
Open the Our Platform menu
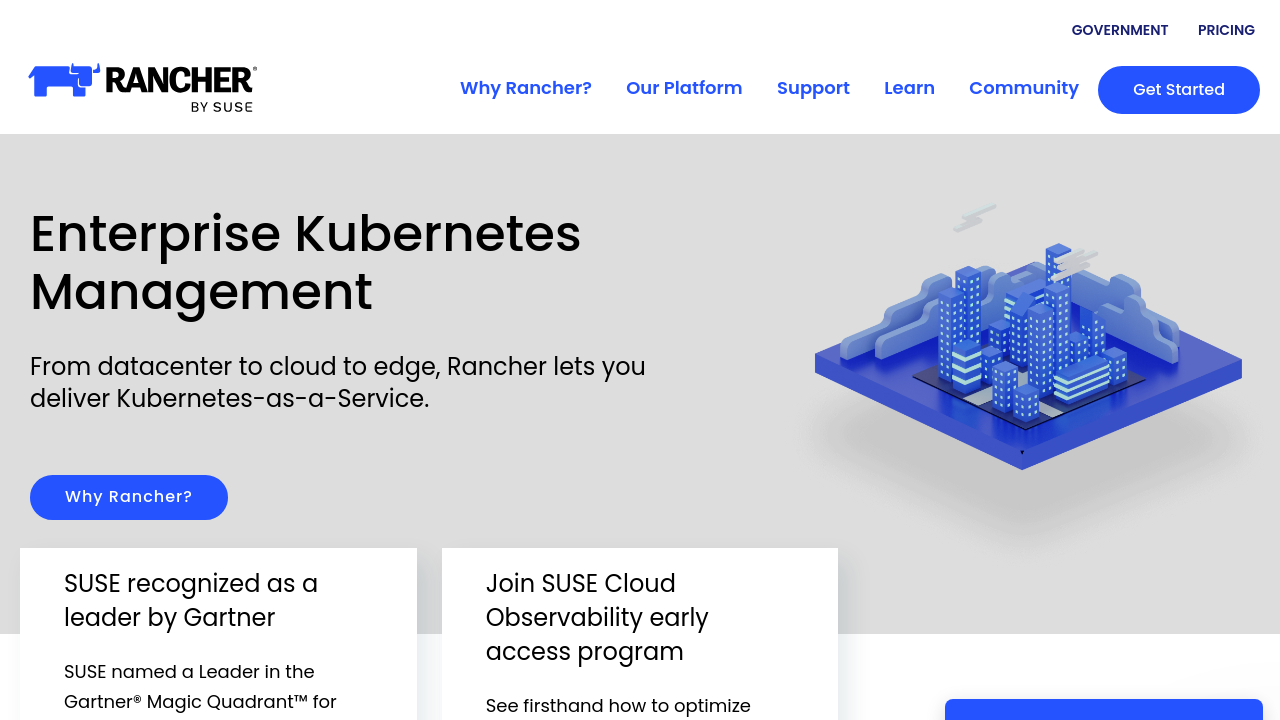click(x=684, y=88)
